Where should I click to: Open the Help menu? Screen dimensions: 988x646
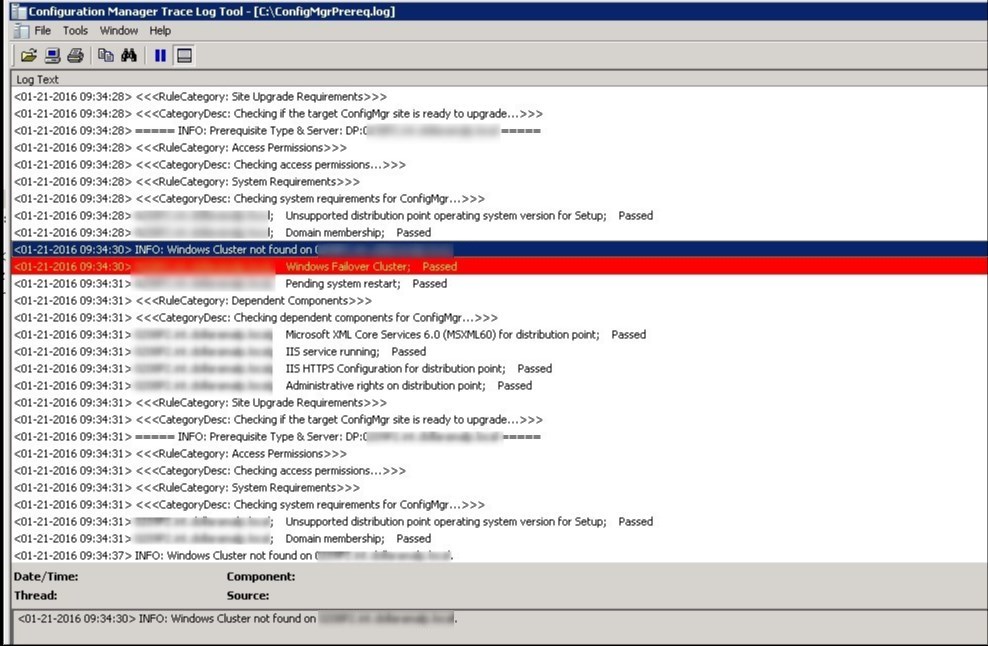[160, 30]
